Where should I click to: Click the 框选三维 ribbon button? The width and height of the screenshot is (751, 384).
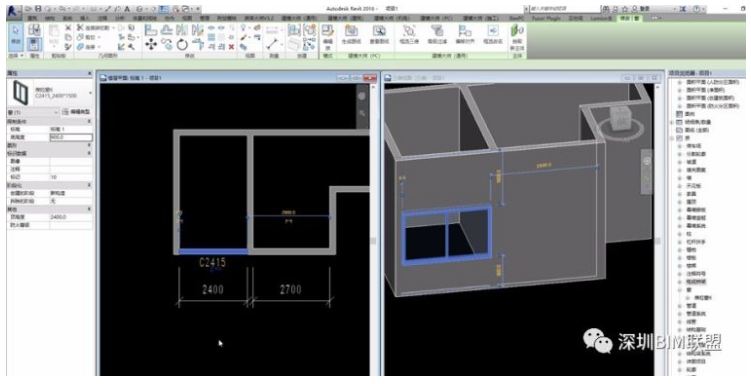coord(409,35)
